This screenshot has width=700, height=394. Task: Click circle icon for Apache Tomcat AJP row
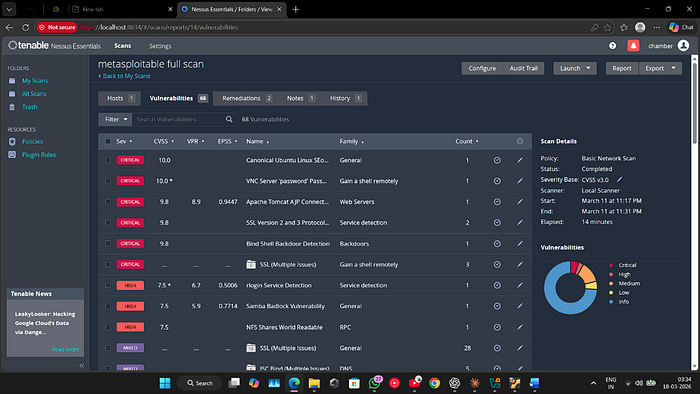497,202
